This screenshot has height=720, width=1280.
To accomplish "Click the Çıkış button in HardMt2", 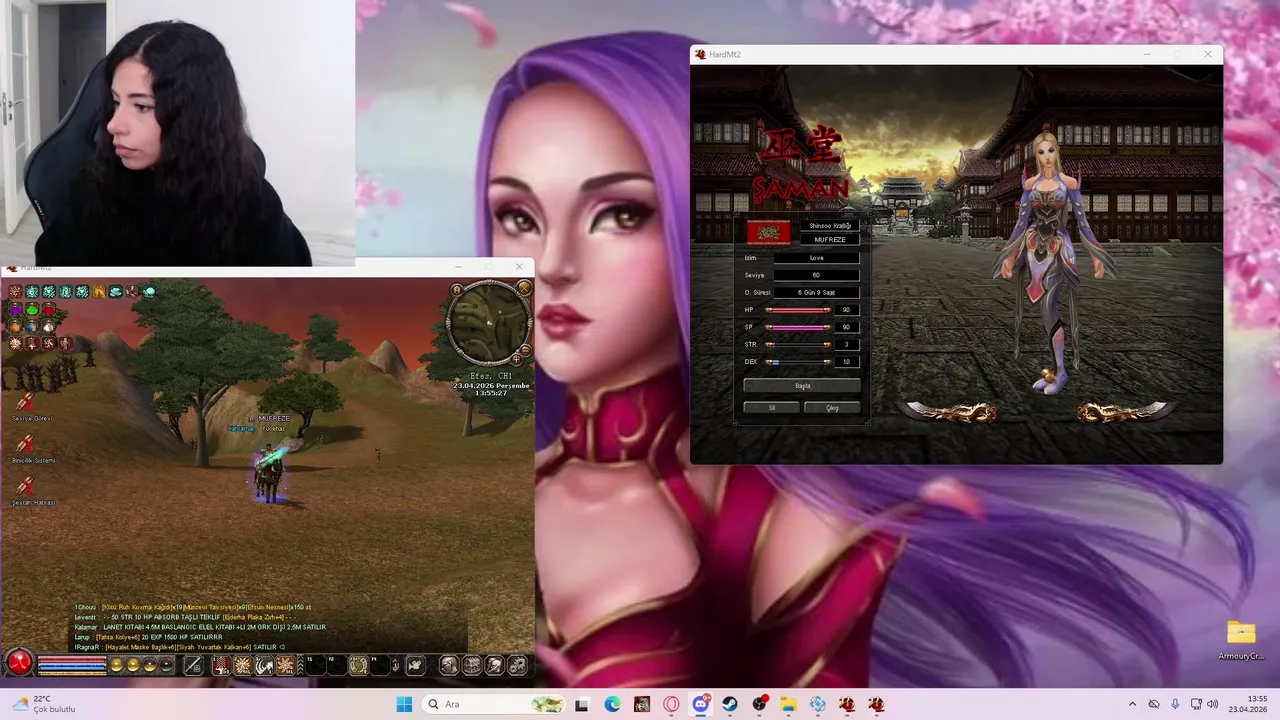I will [832, 408].
